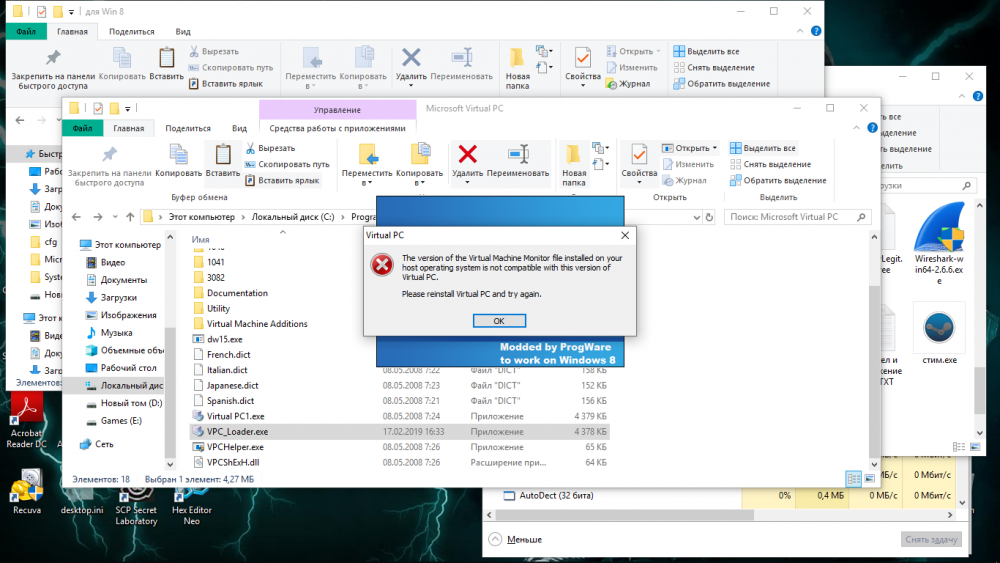Click the Имя column header
Image resolution: width=1000 pixels, height=563 pixels.
coord(200,240)
